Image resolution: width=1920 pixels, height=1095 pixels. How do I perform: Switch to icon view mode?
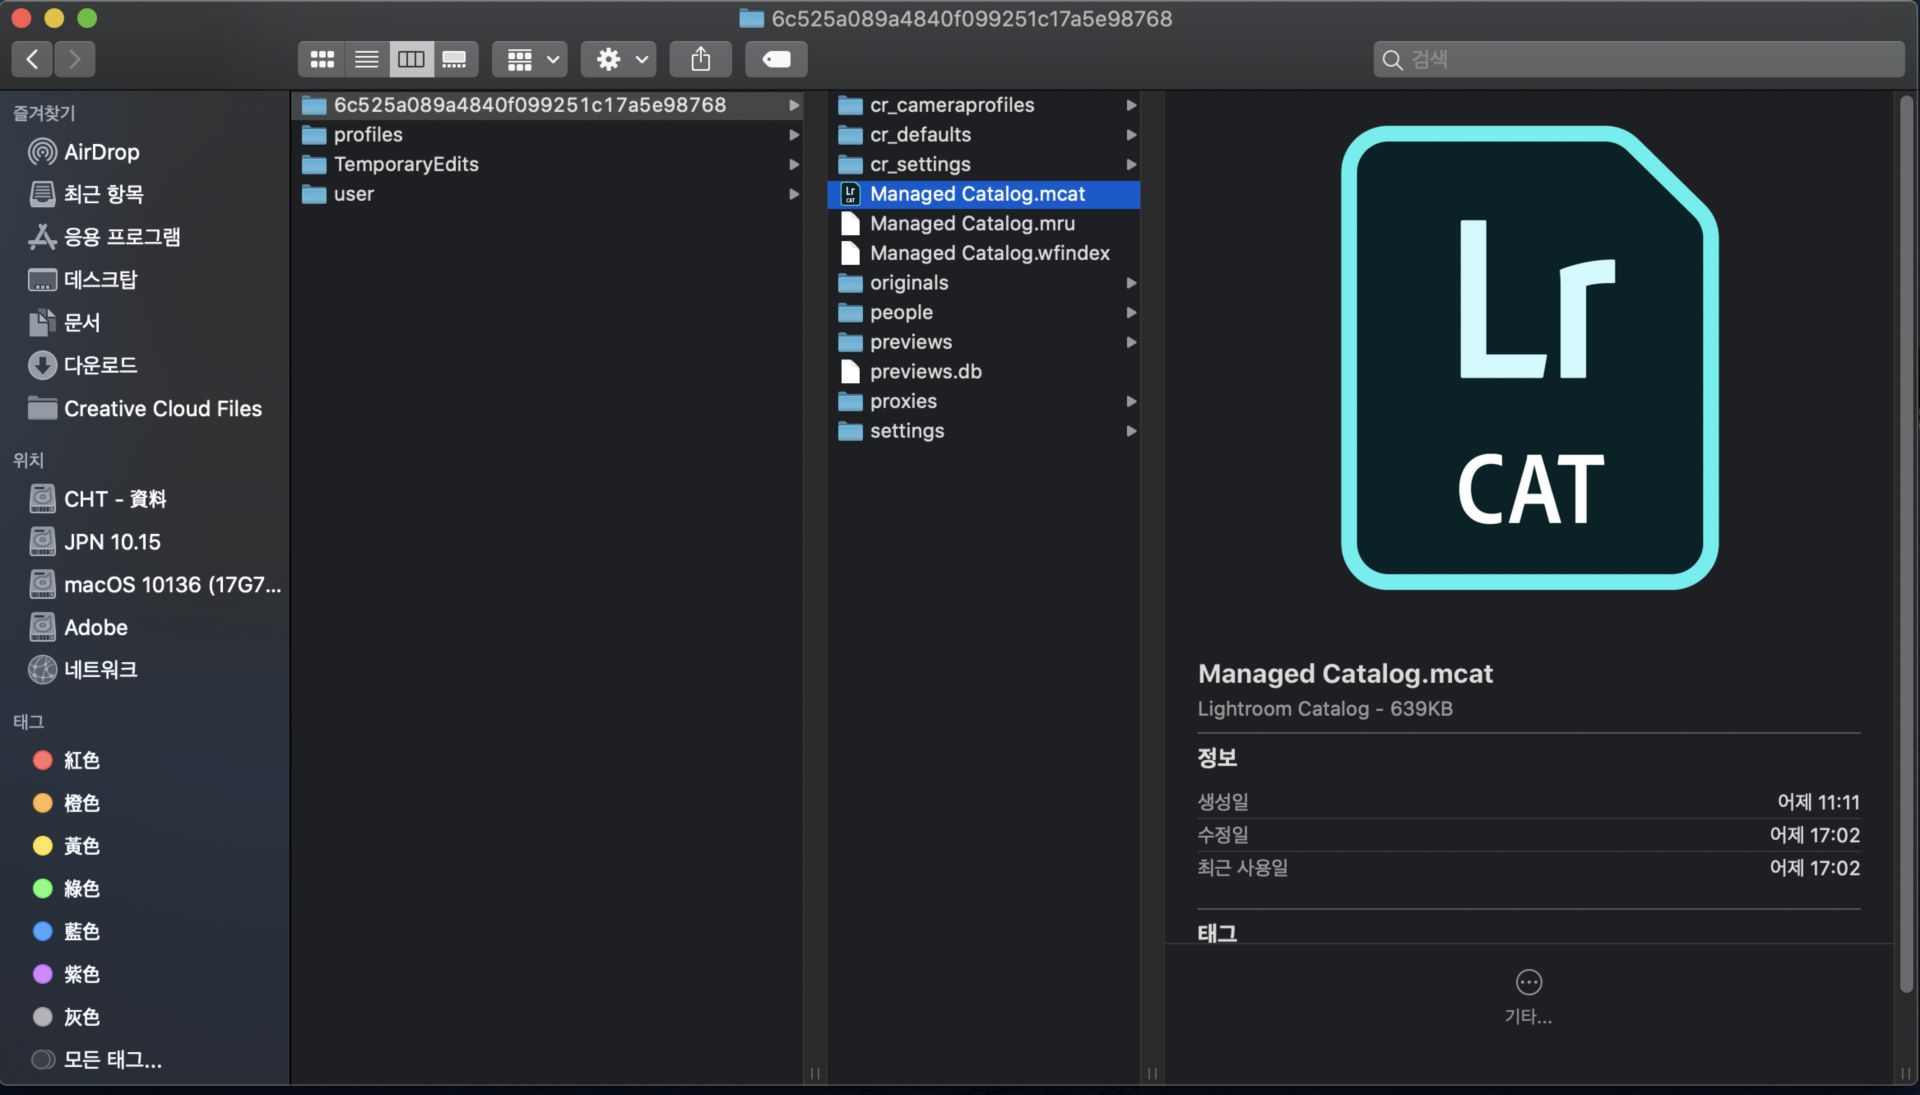tap(322, 60)
